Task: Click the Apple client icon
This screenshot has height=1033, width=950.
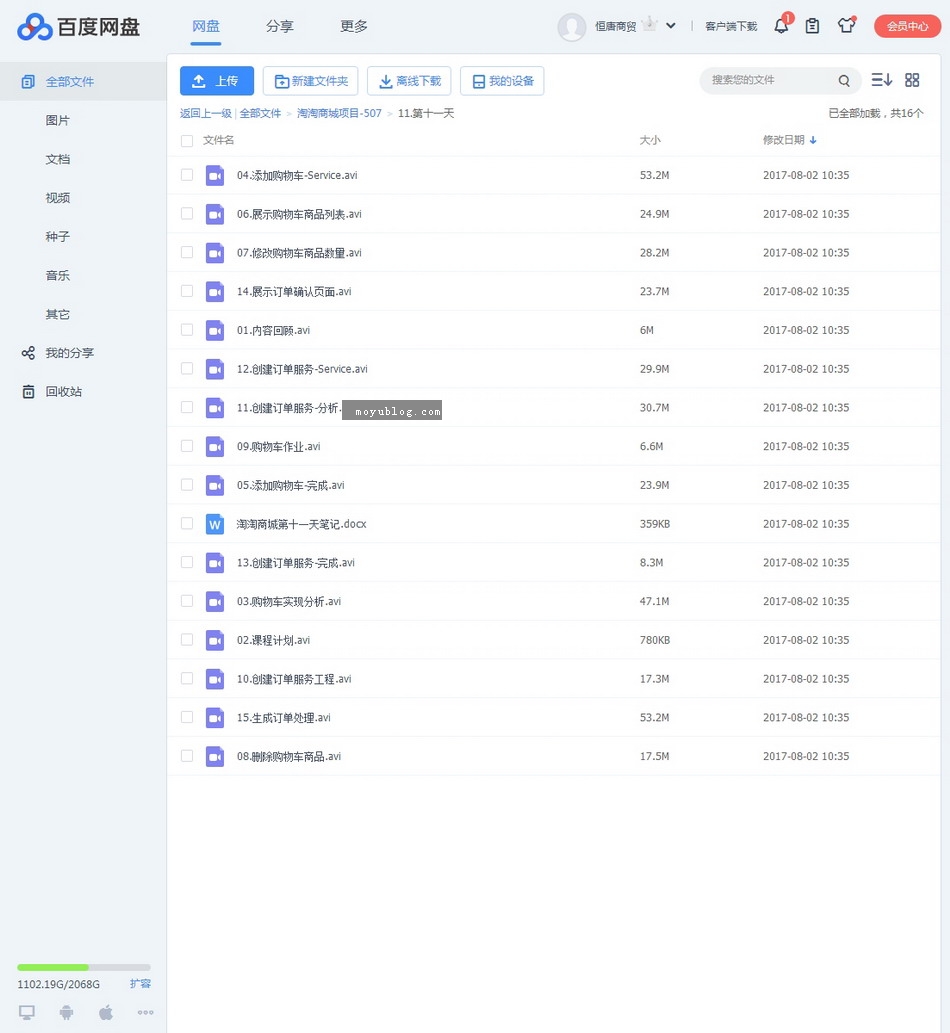Action: click(106, 1012)
